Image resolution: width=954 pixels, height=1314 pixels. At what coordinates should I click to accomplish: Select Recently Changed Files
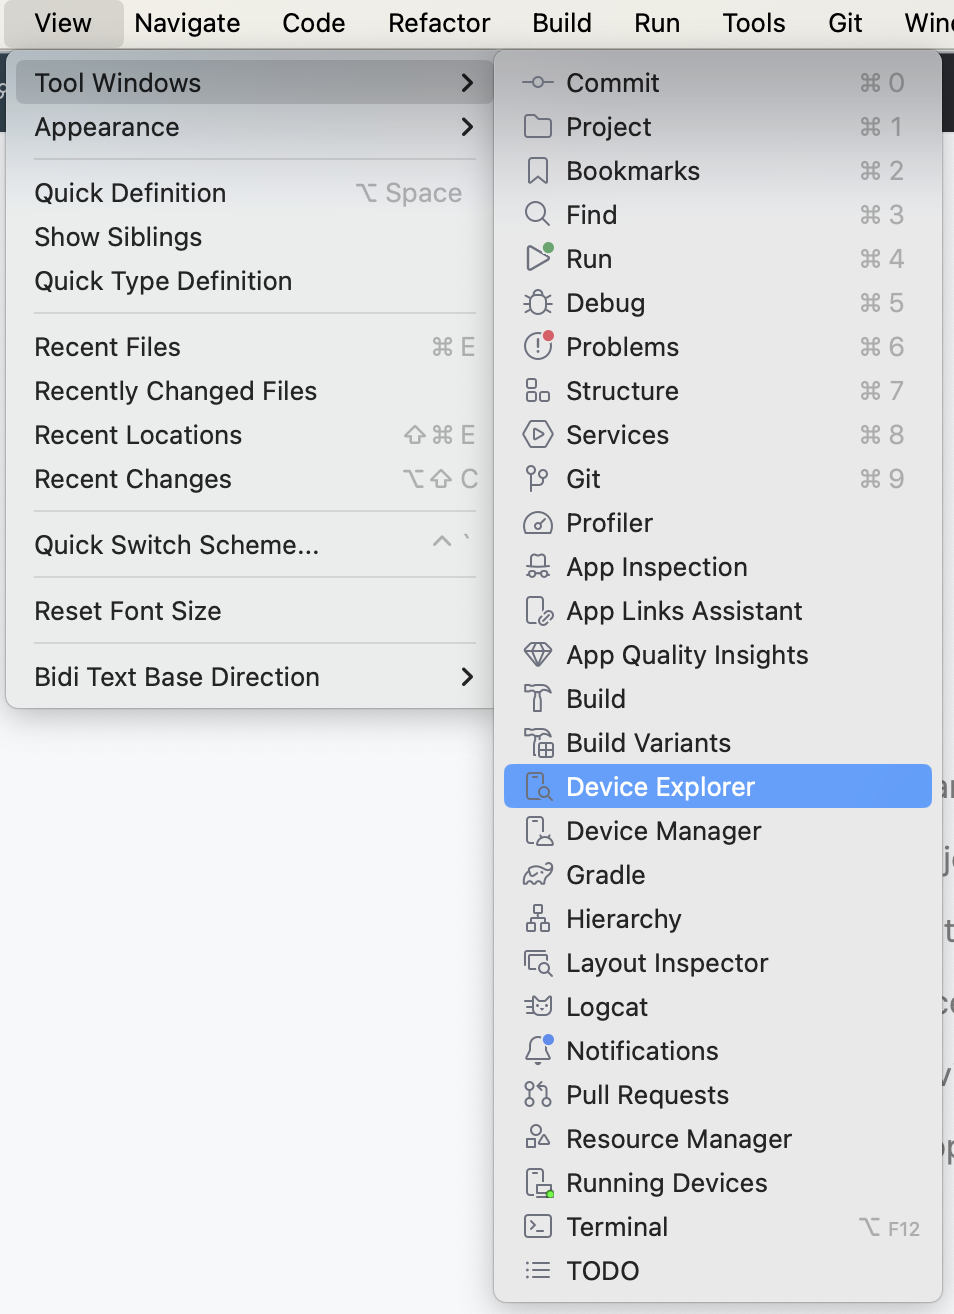(x=176, y=391)
